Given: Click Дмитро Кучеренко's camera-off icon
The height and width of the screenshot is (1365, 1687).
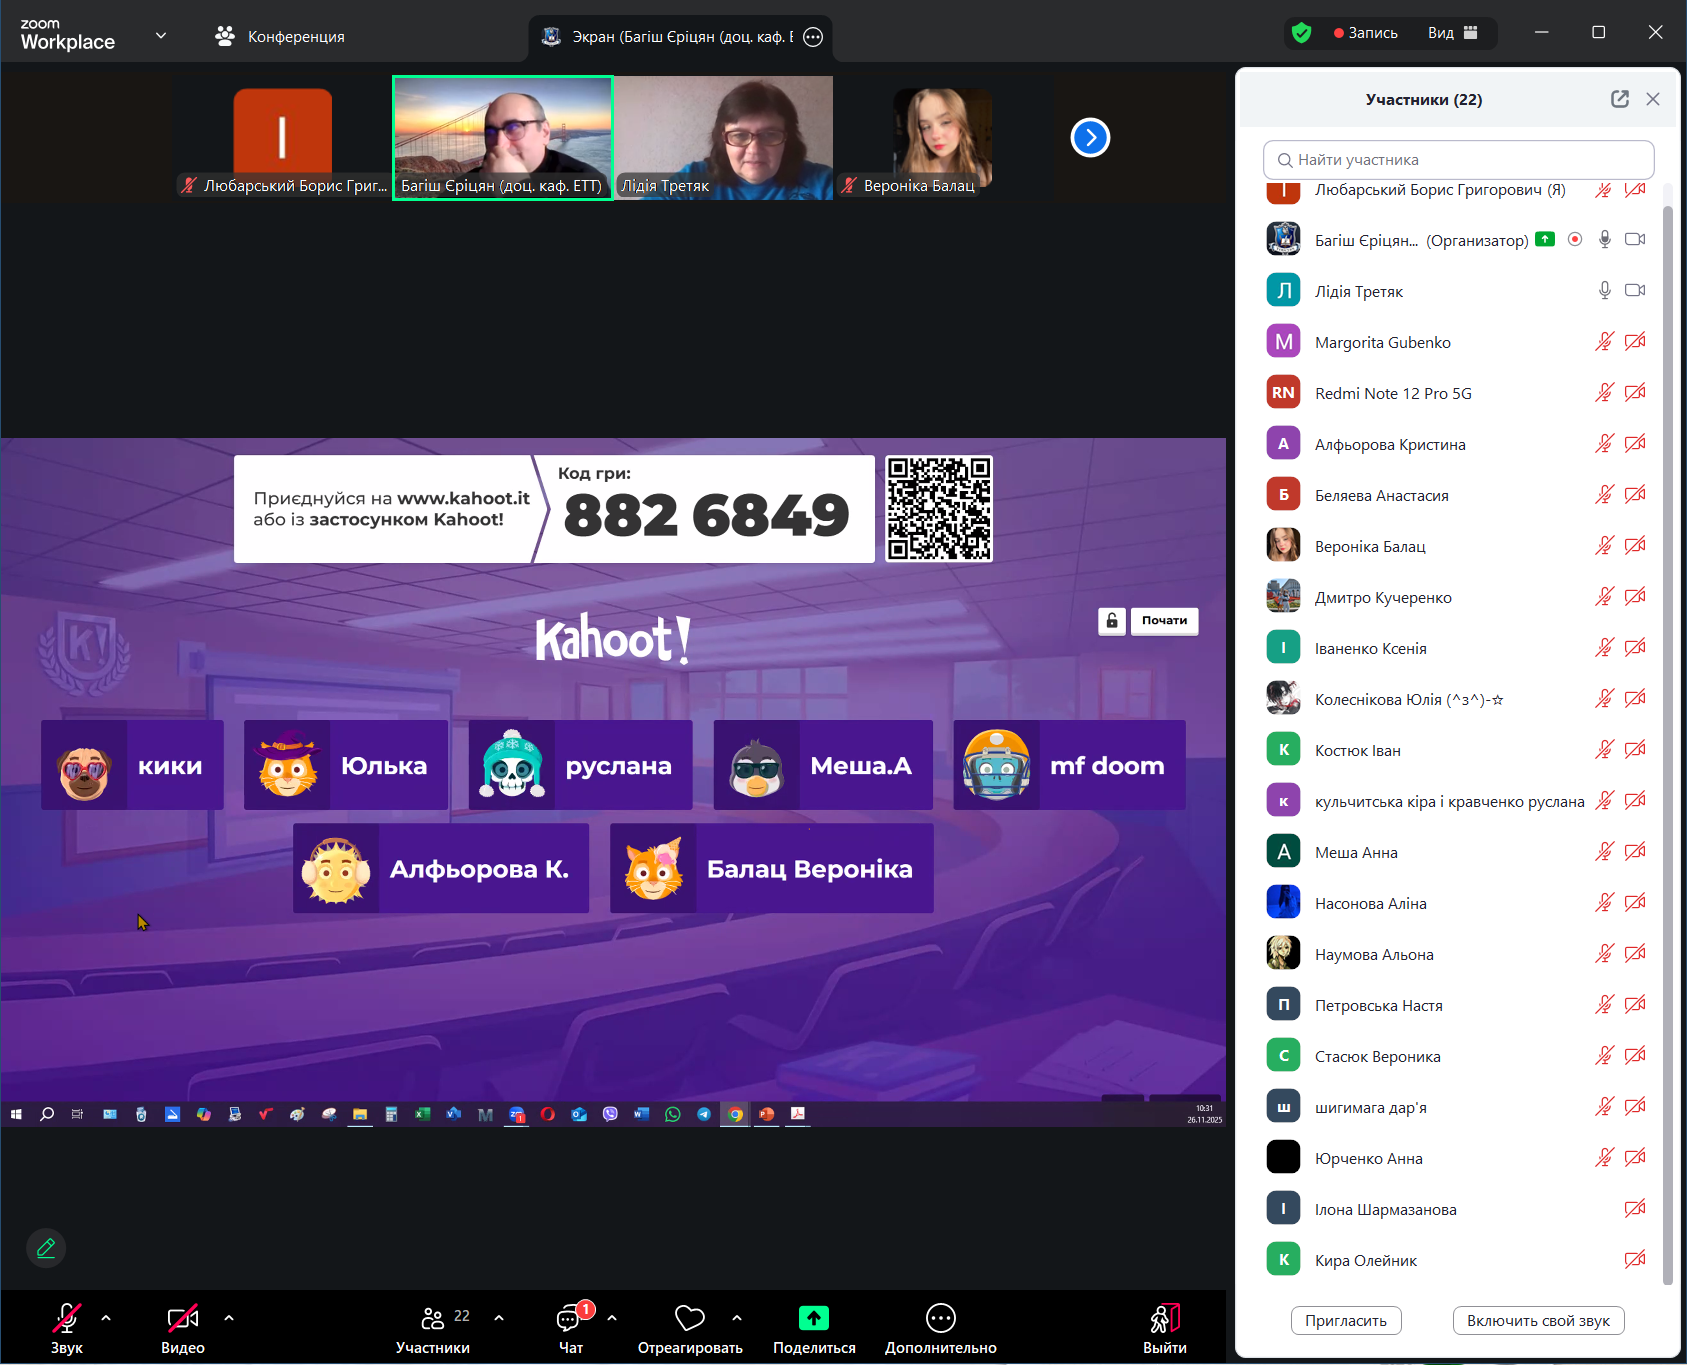Looking at the screenshot, I should point(1635,597).
